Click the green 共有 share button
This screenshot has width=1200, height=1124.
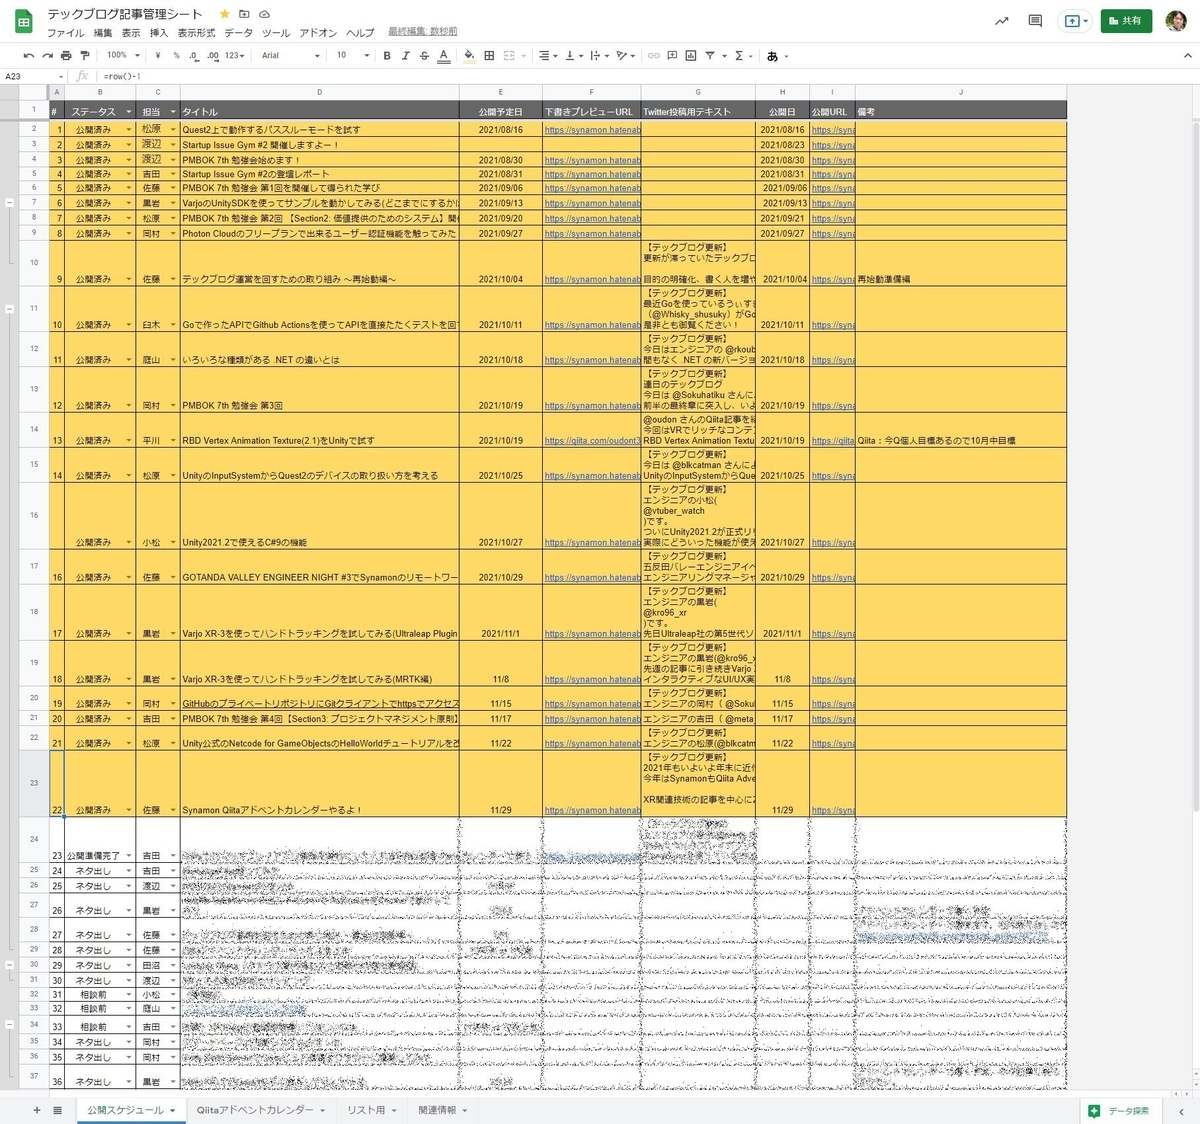pos(1126,21)
